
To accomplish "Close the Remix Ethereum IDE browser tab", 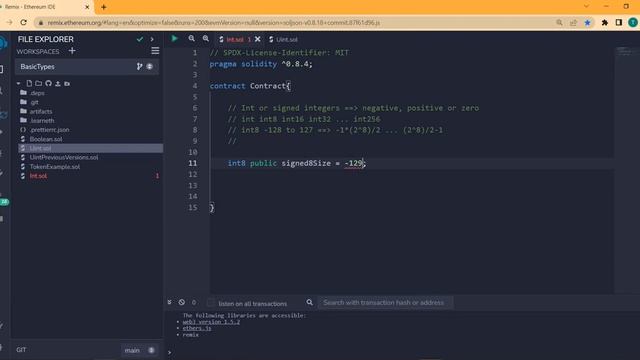I will 87,7.
